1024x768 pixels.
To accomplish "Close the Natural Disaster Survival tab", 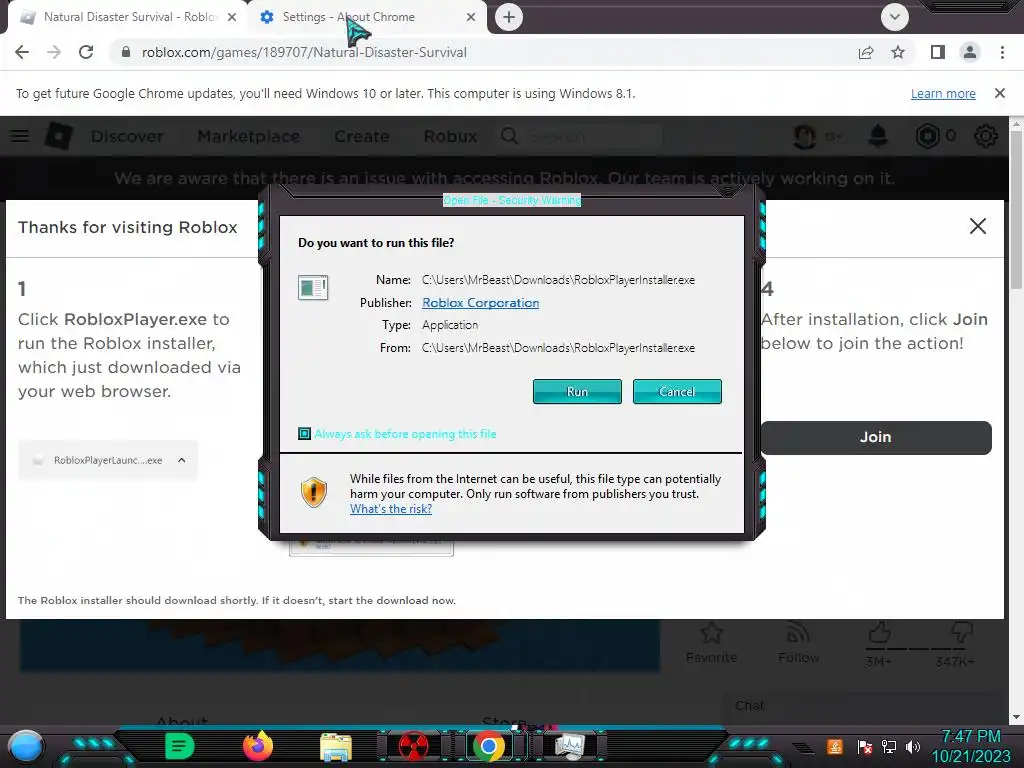I will pyautogui.click(x=232, y=17).
